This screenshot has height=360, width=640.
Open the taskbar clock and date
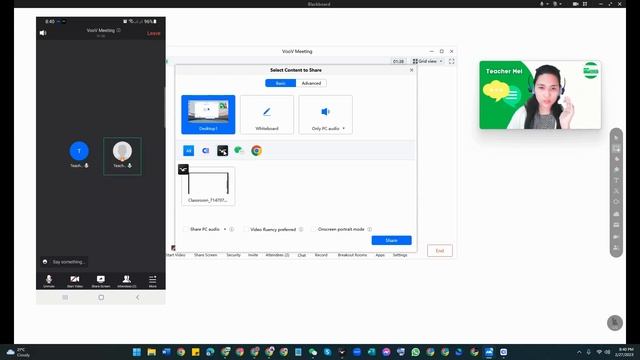tap(626, 352)
